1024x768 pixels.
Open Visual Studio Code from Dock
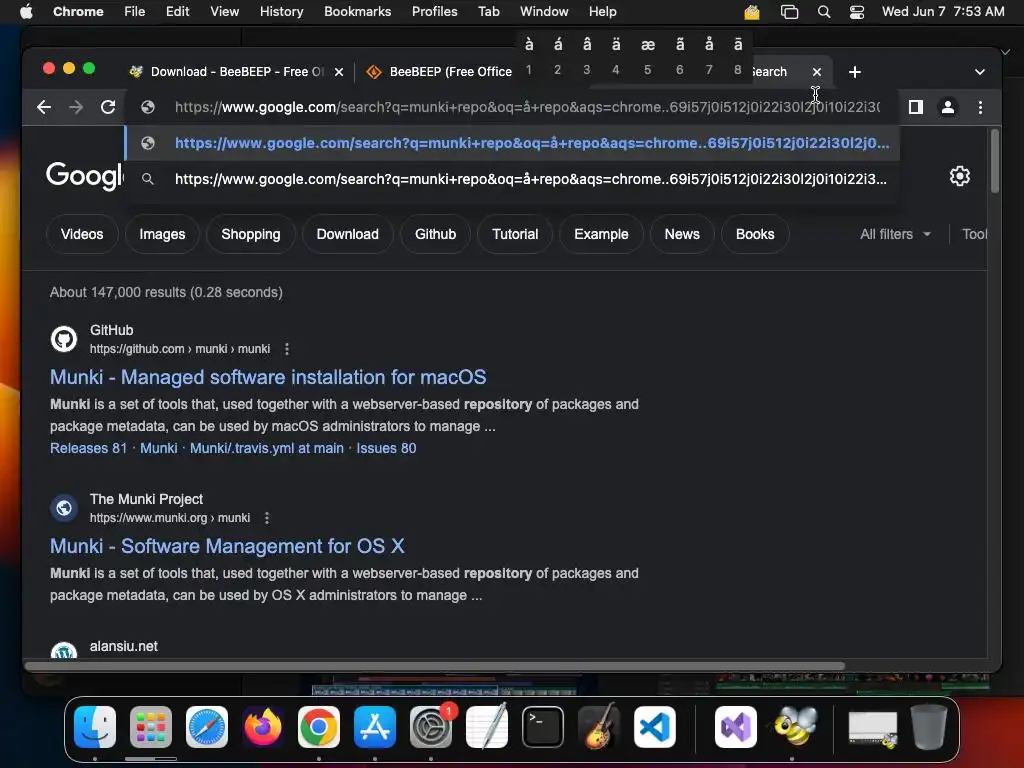pos(655,726)
